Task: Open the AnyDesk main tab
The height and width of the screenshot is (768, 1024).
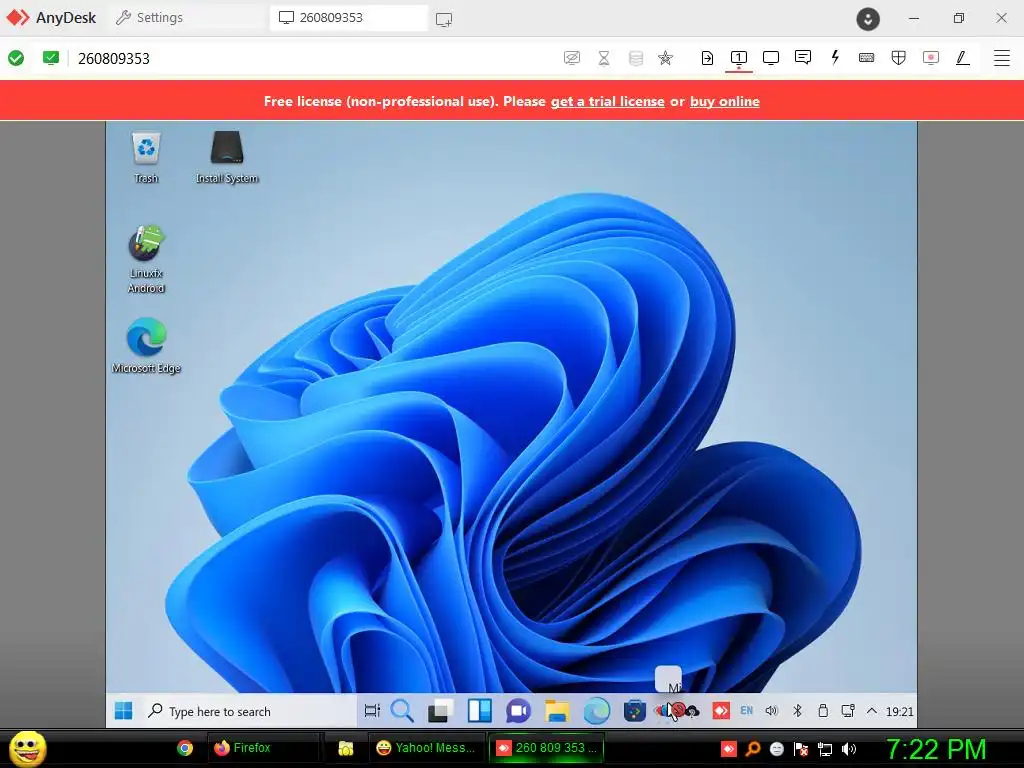Action: coord(51,18)
